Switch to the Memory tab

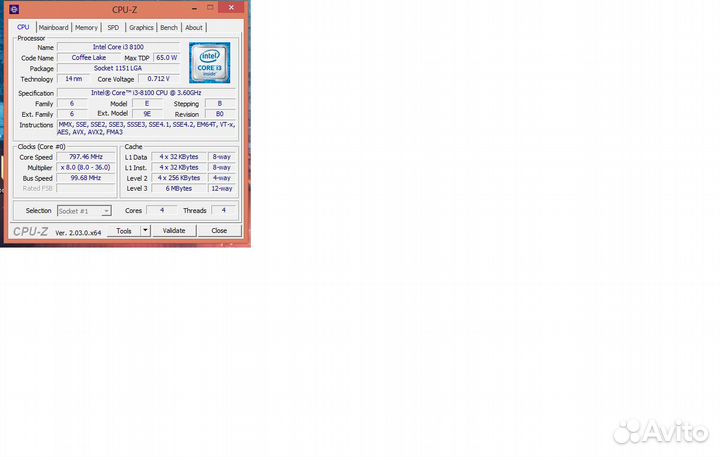[x=86, y=28]
